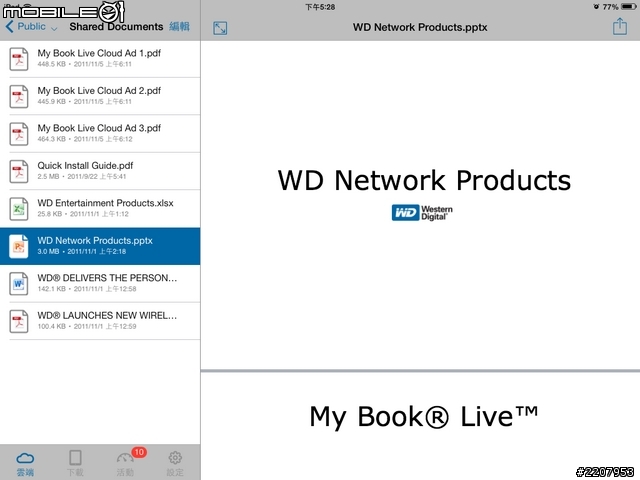Click PDF icon of WD® LAUNCHES file

click(19, 322)
